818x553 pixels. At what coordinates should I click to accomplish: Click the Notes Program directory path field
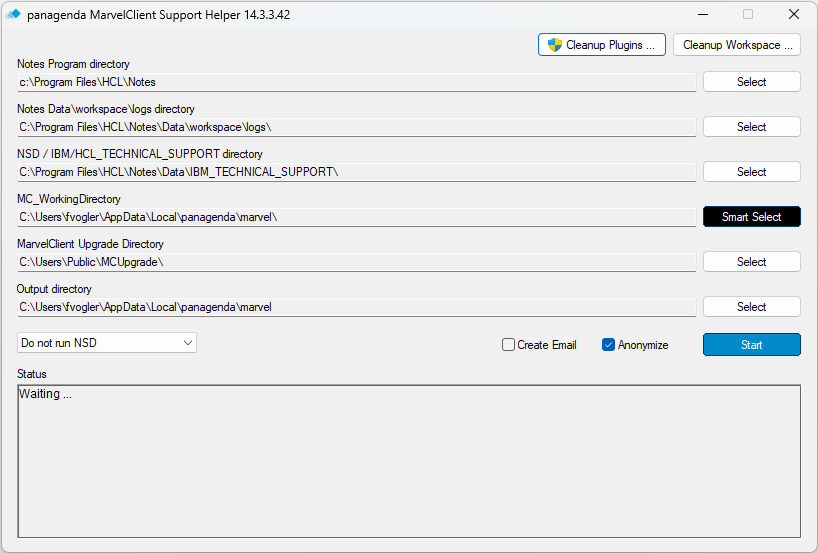357,82
